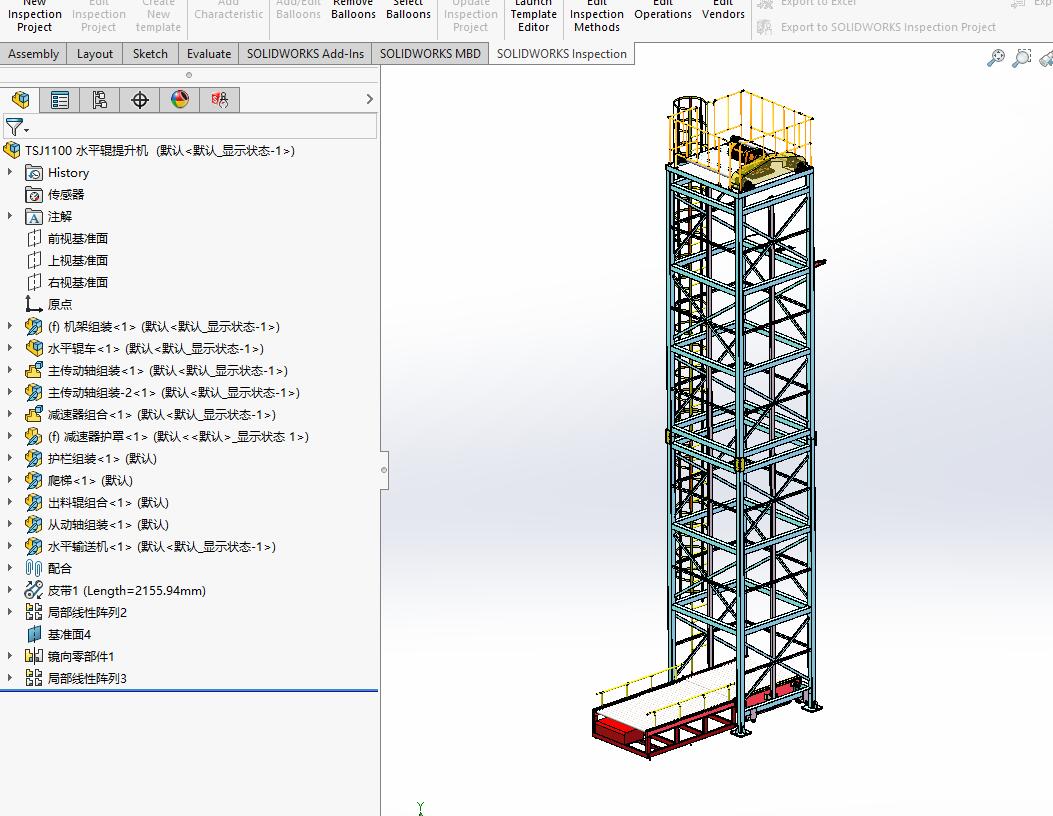Click the 注解 annotations icon

pos(34,217)
